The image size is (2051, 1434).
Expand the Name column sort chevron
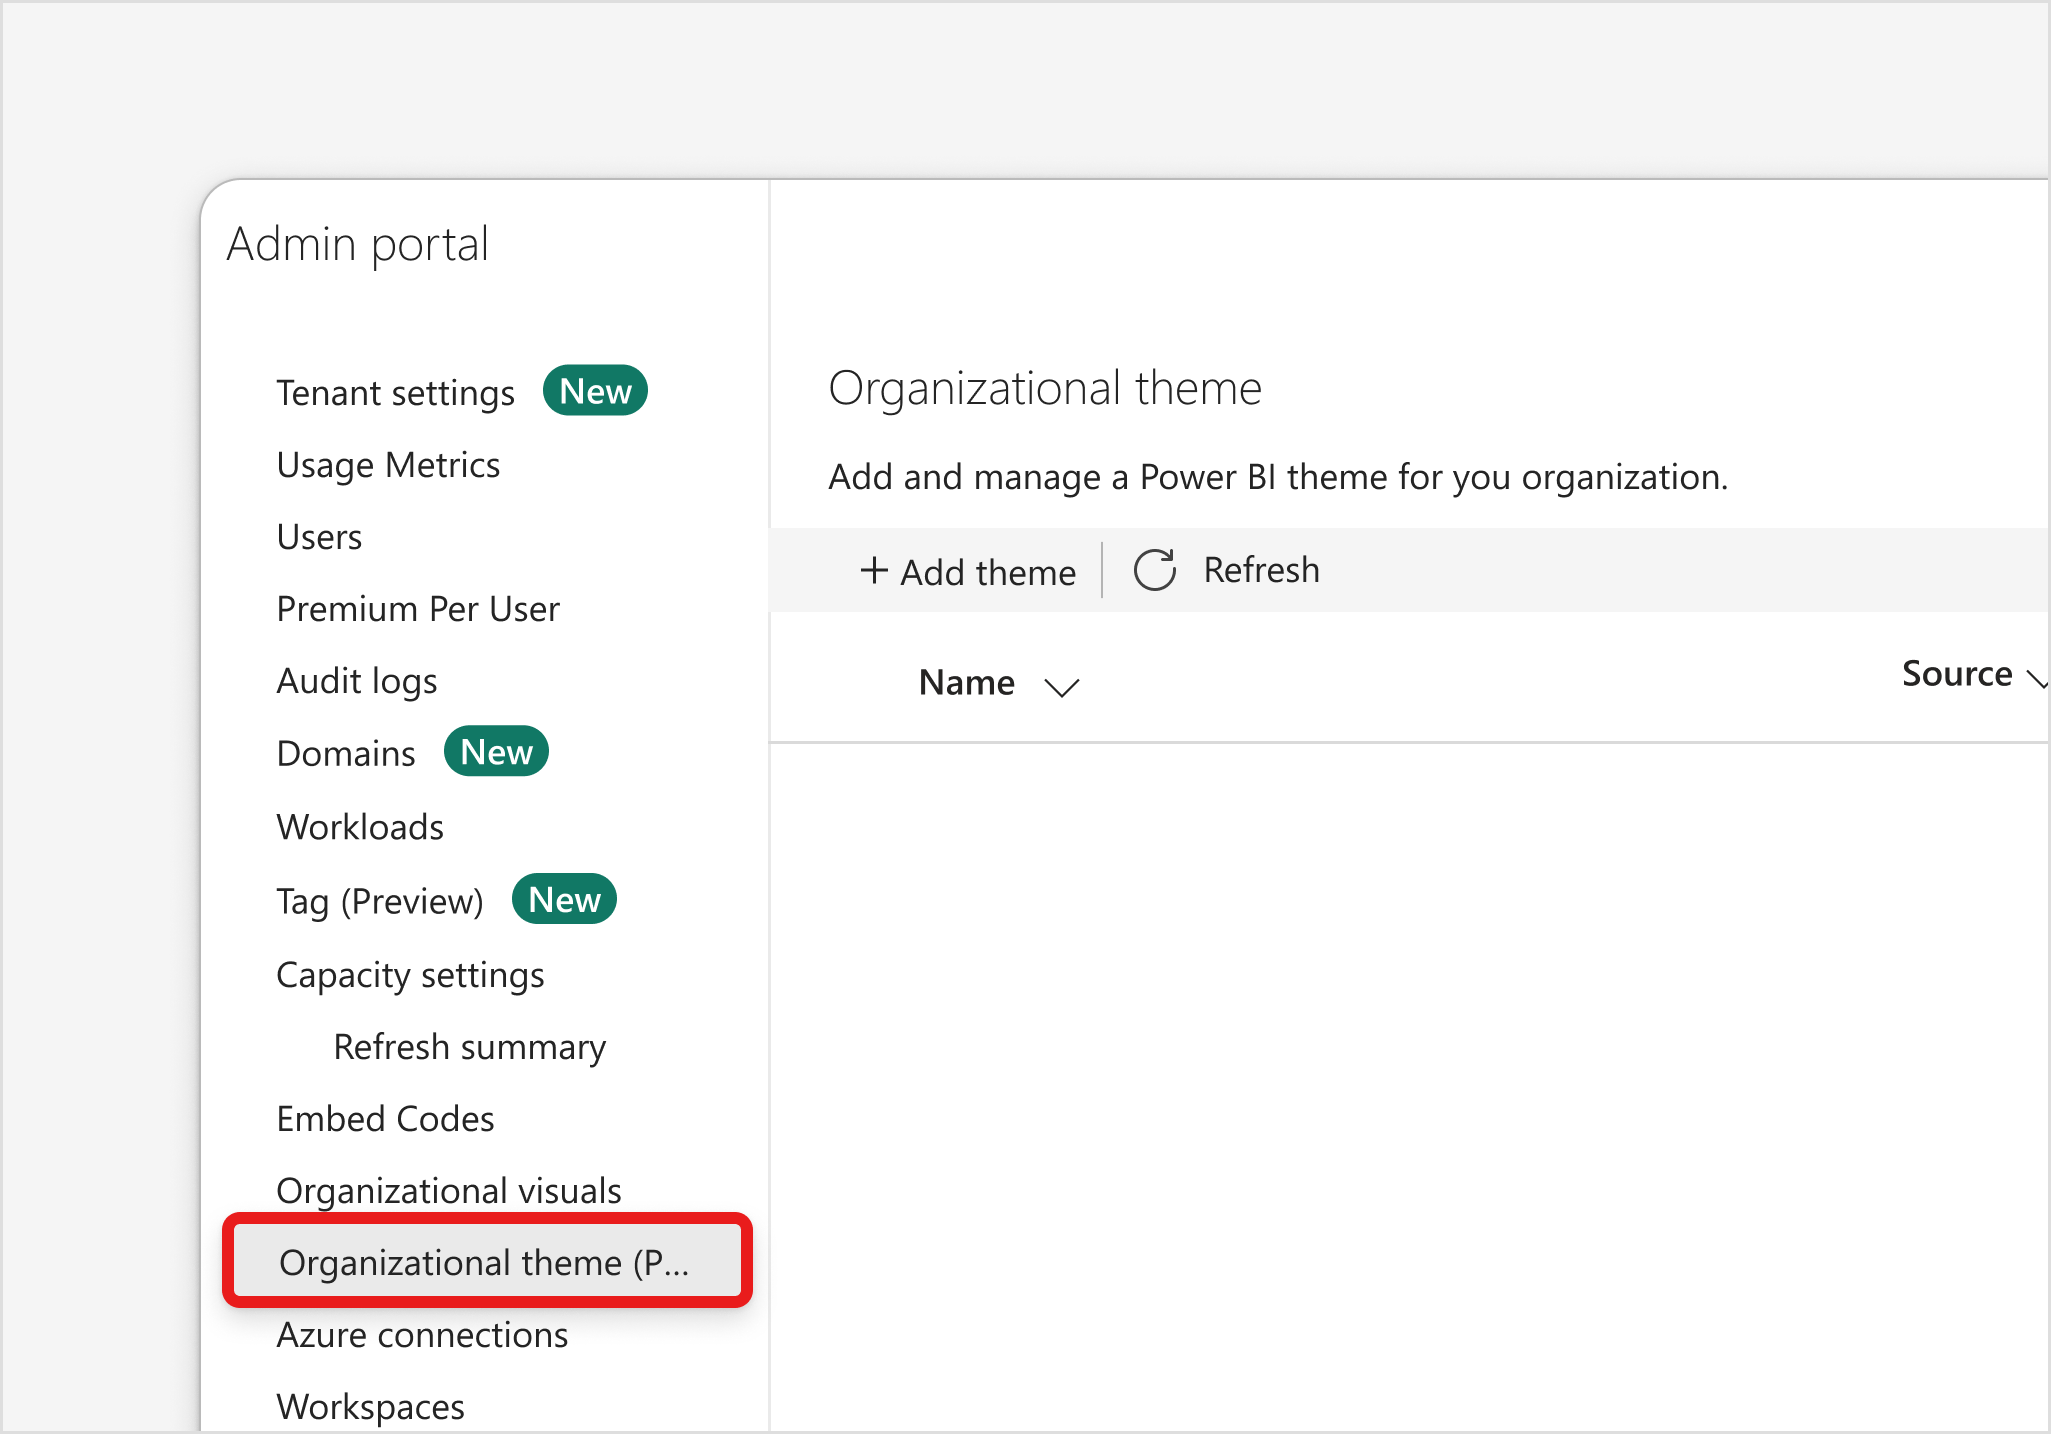coord(1061,687)
